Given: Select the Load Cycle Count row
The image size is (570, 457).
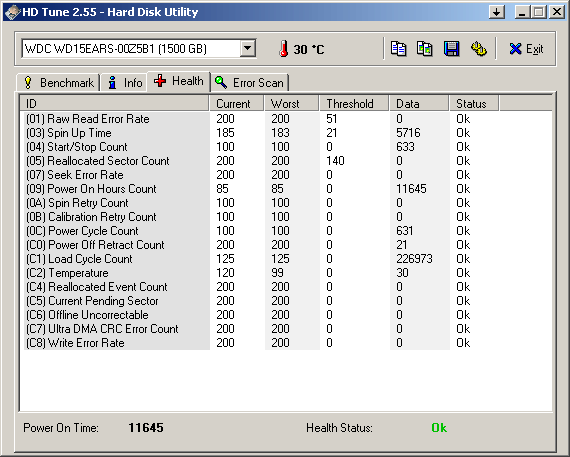Looking at the screenshot, I should tap(286, 259).
